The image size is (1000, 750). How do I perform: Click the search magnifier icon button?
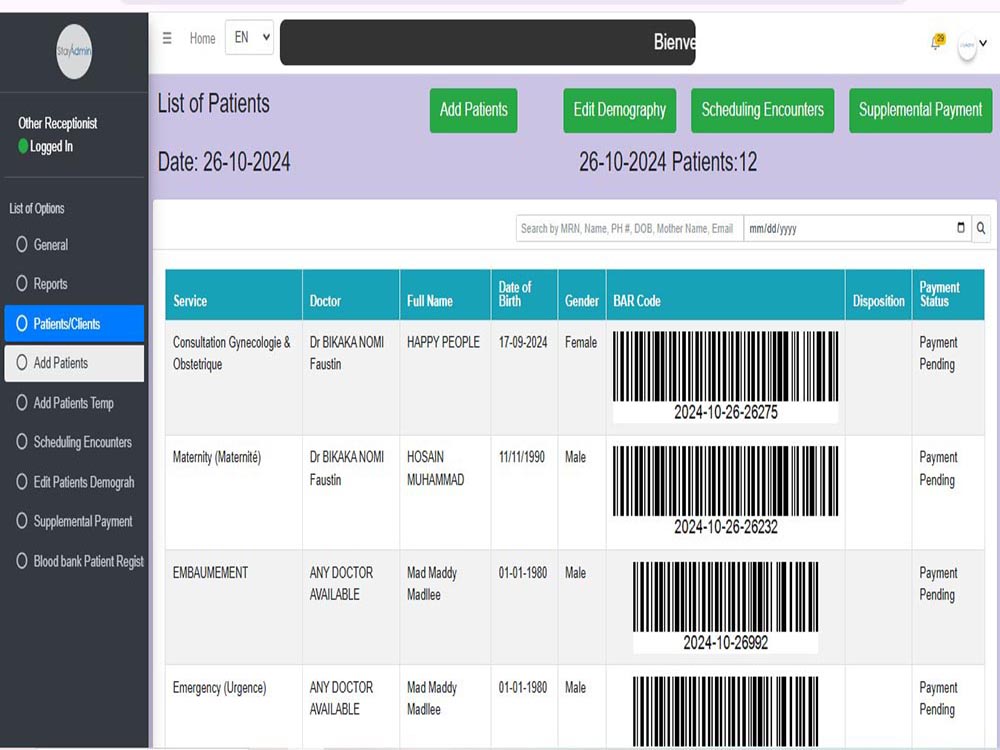pyautogui.click(x=981, y=228)
